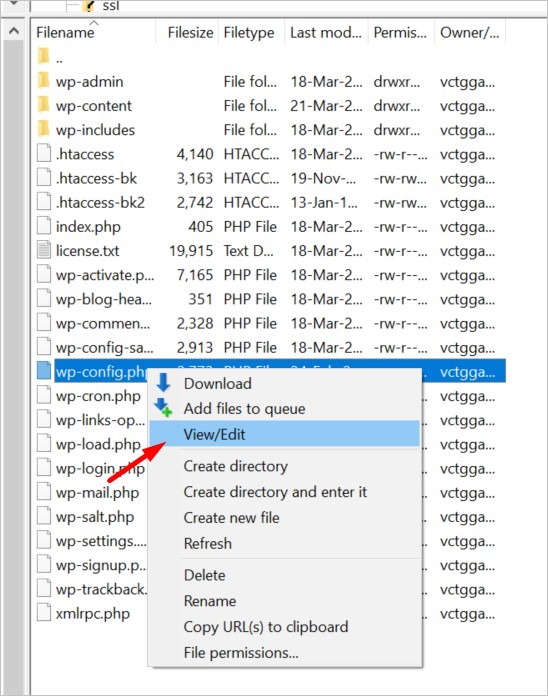Sort by the Last mod... column header

pos(326,32)
